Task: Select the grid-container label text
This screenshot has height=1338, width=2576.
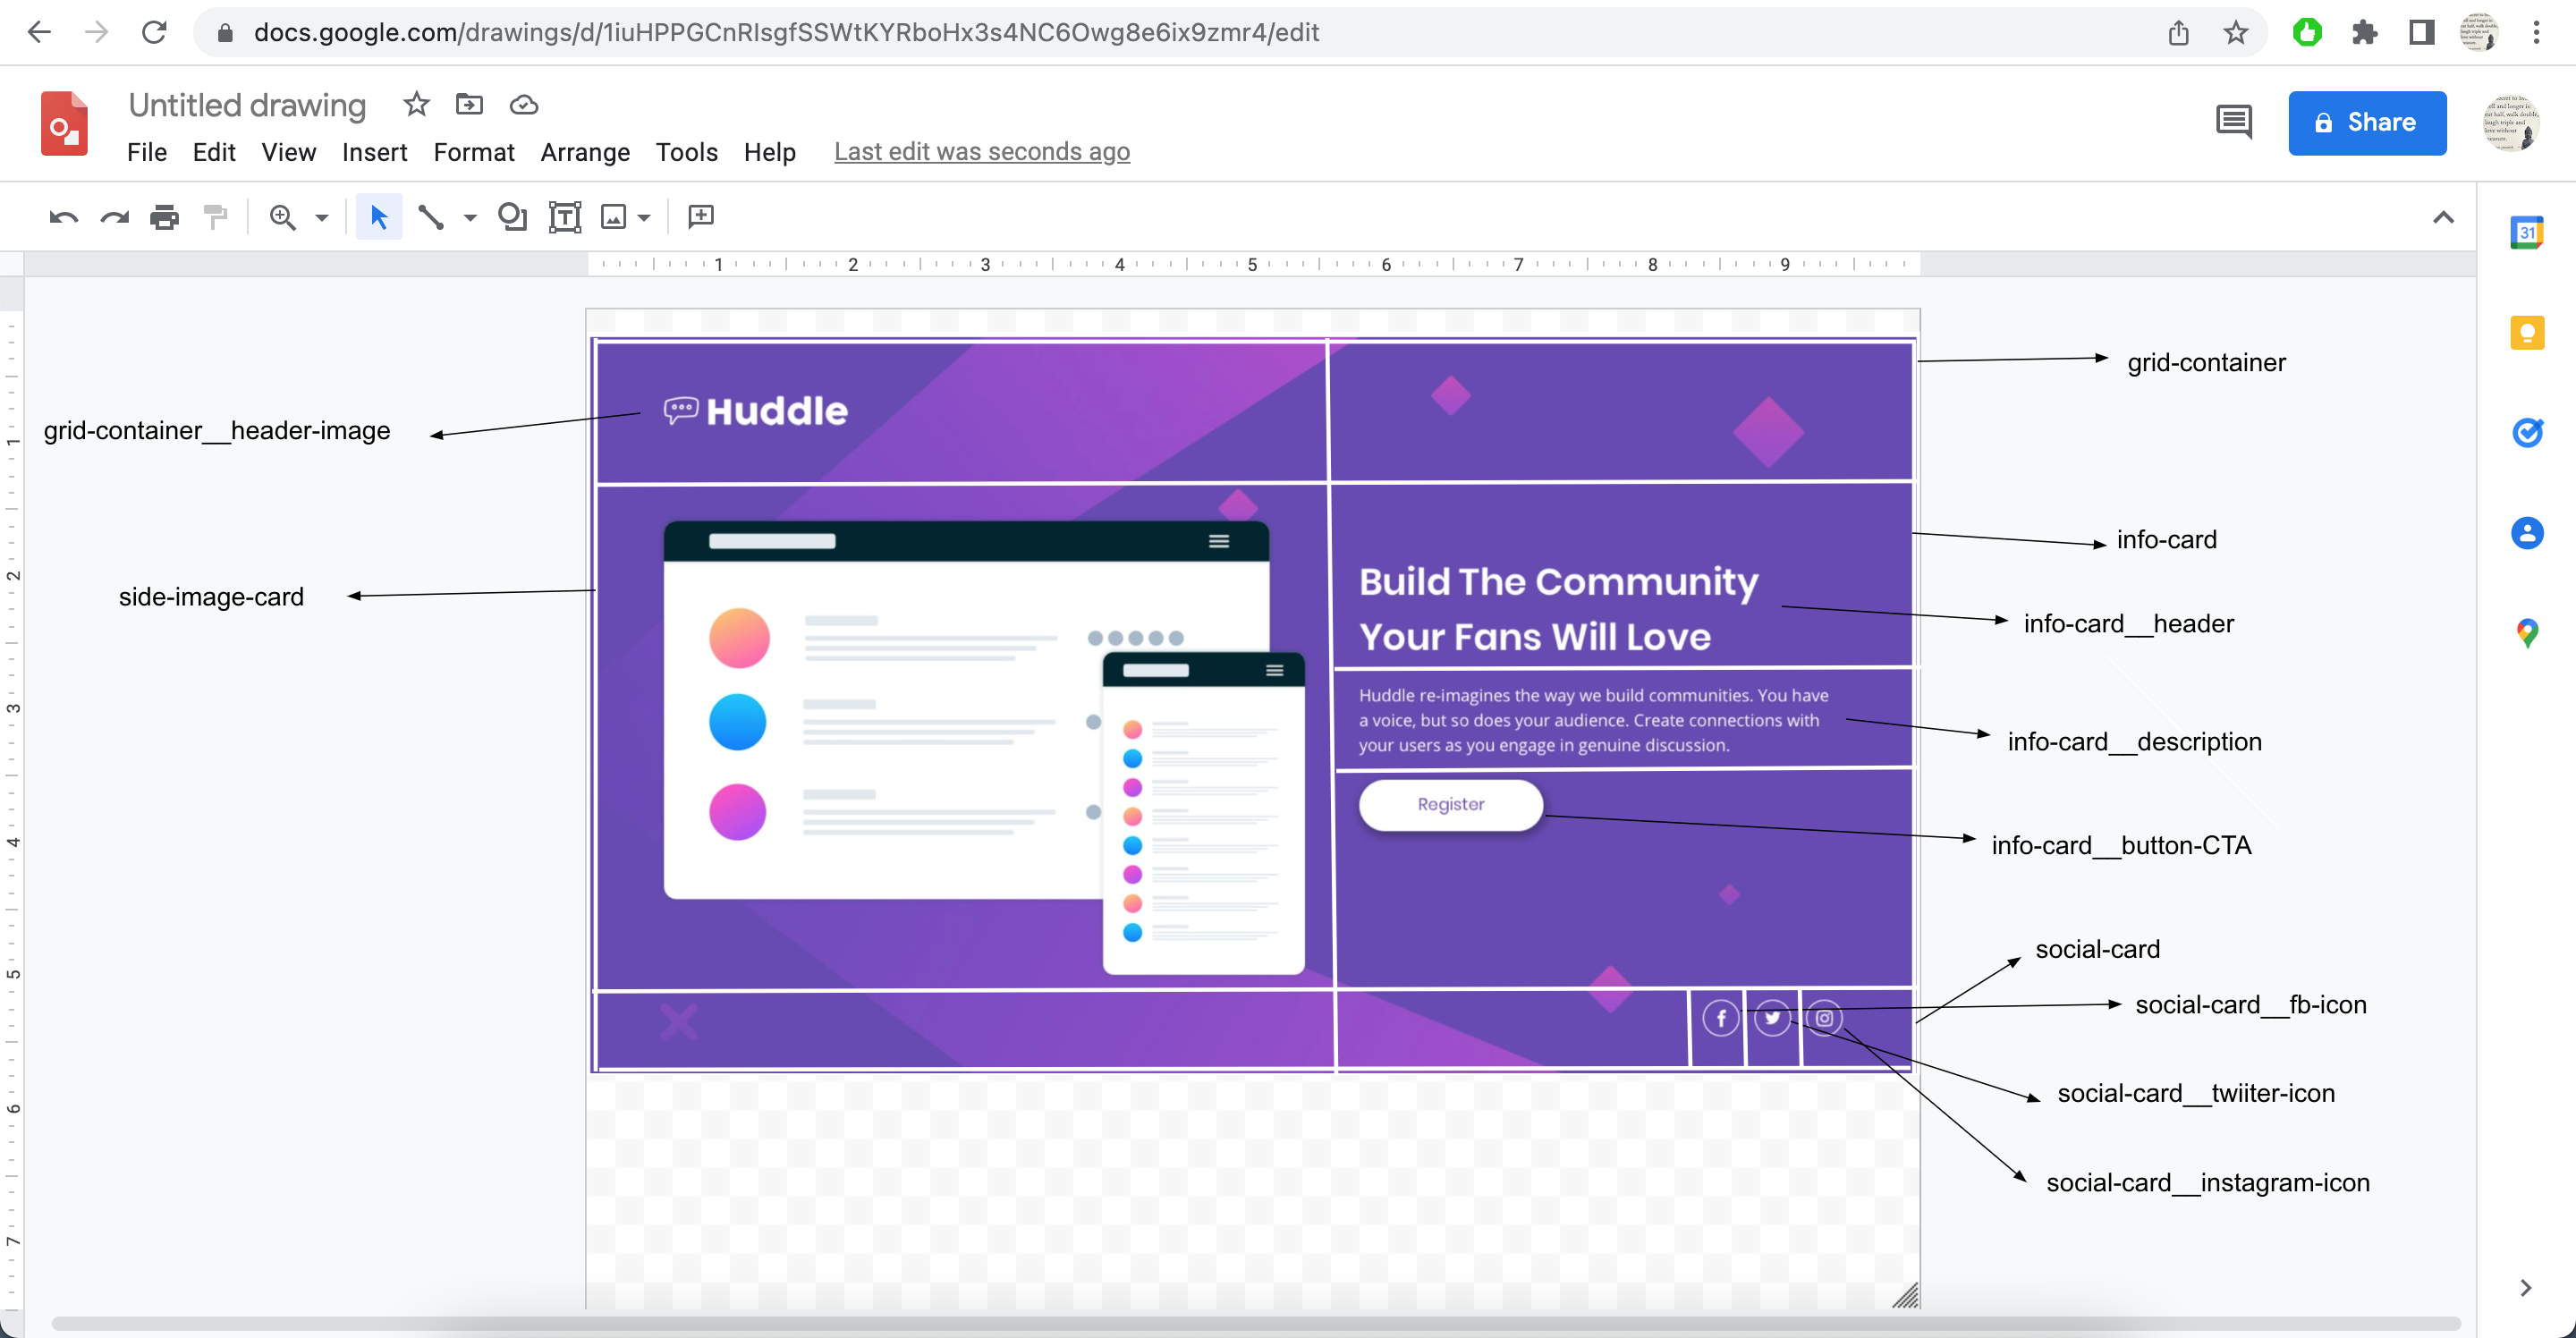Action: [x=2206, y=362]
